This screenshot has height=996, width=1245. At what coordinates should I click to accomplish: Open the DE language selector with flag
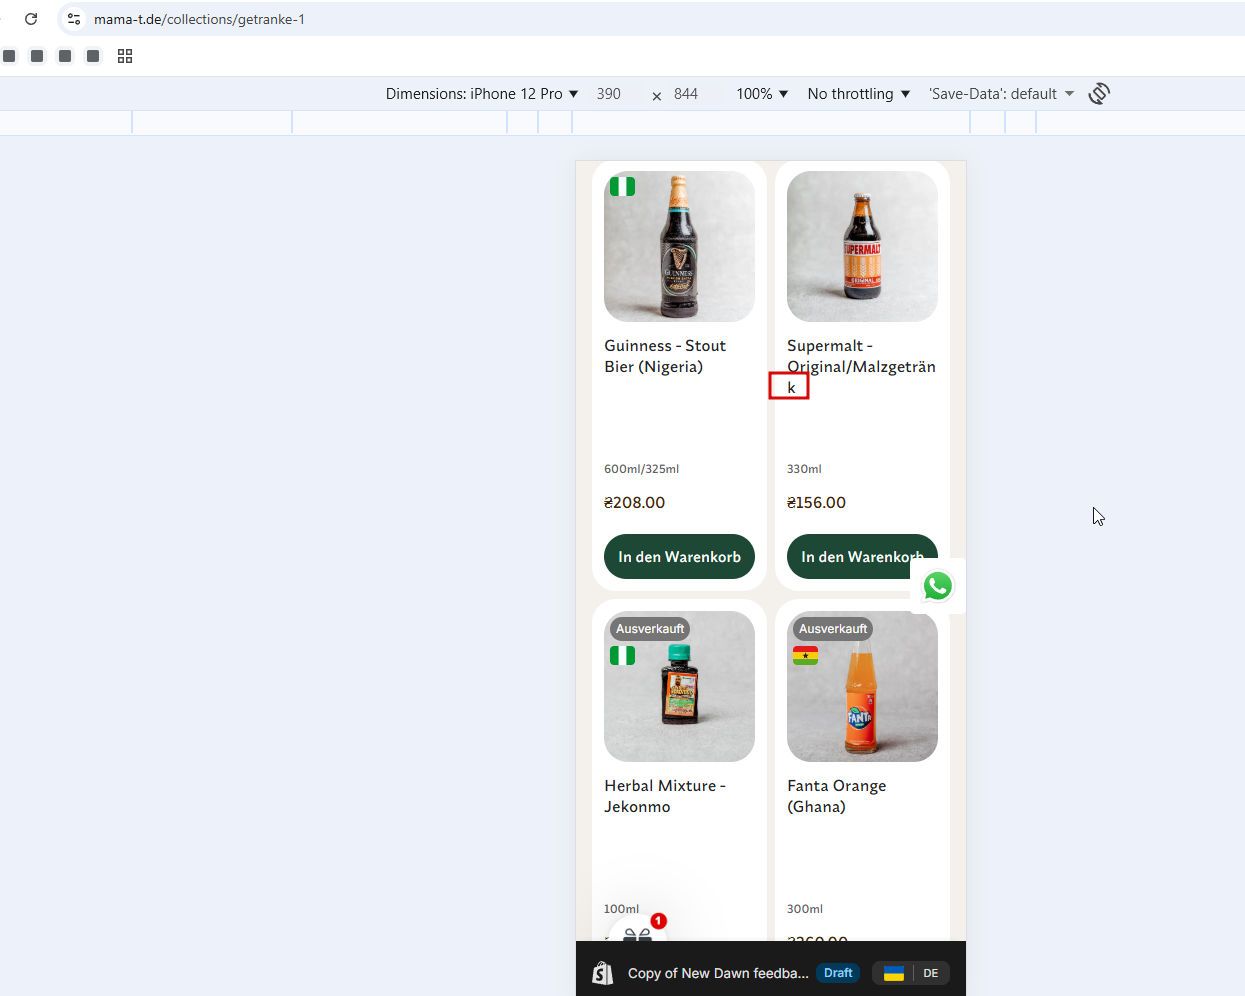pos(911,973)
